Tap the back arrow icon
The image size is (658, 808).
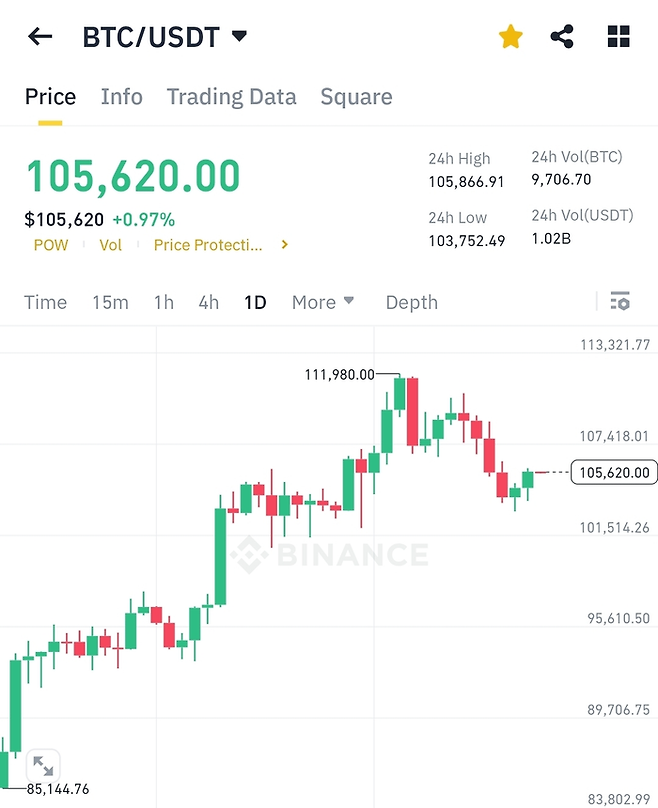[x=40, y=38]
